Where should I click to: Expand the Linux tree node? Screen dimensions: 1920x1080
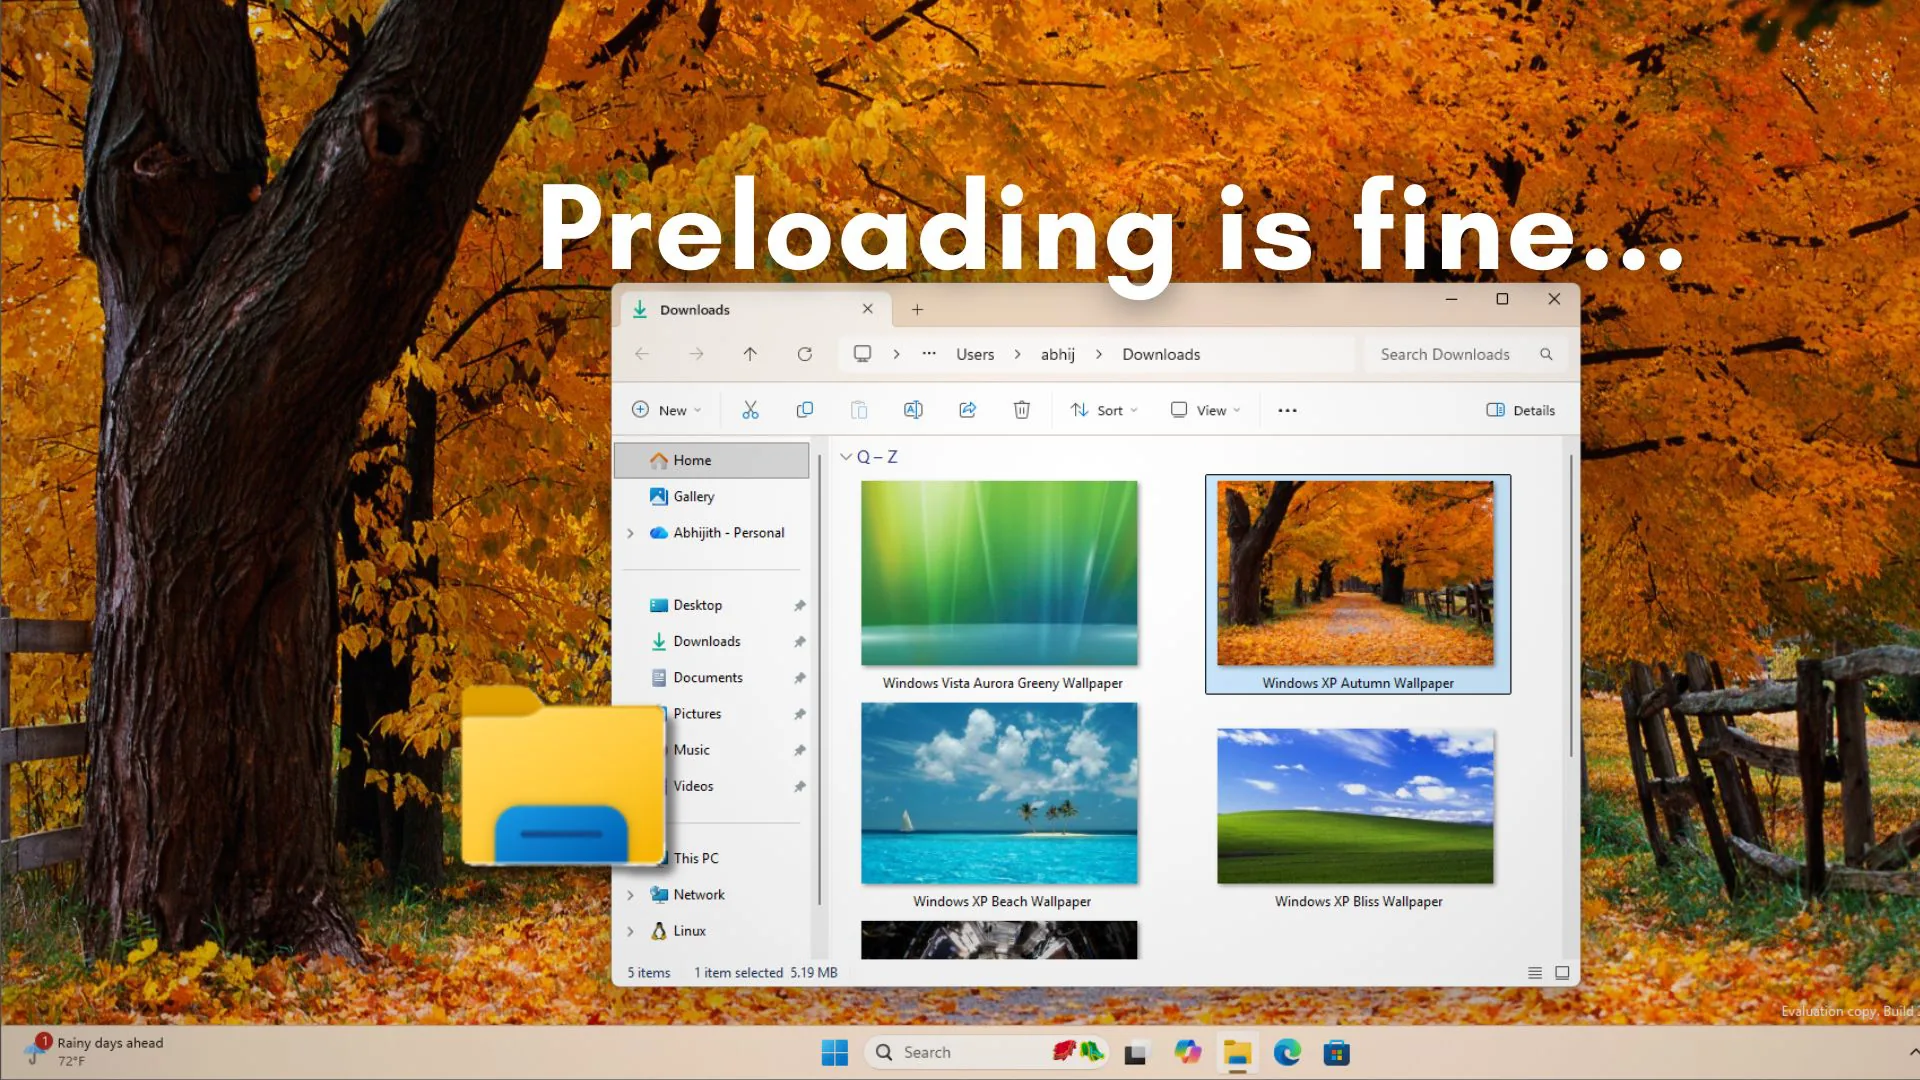pos(630,931)
